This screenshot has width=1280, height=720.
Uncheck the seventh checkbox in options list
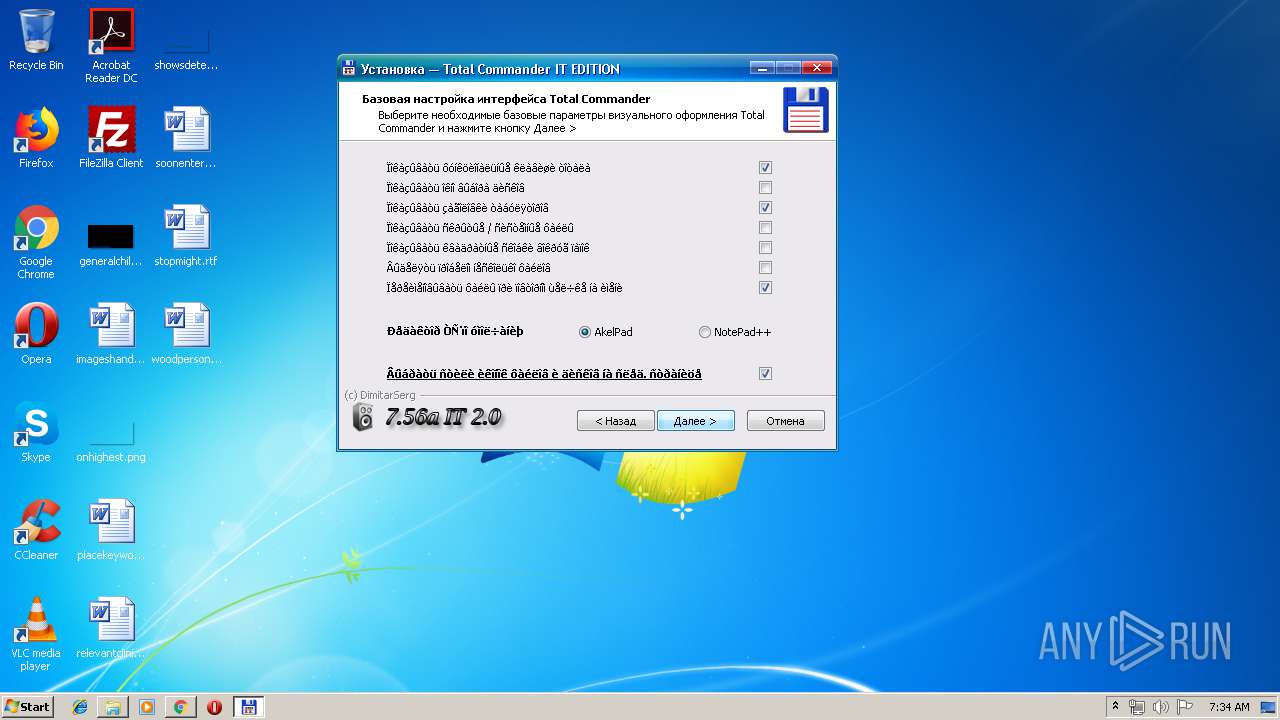point(765,288)
